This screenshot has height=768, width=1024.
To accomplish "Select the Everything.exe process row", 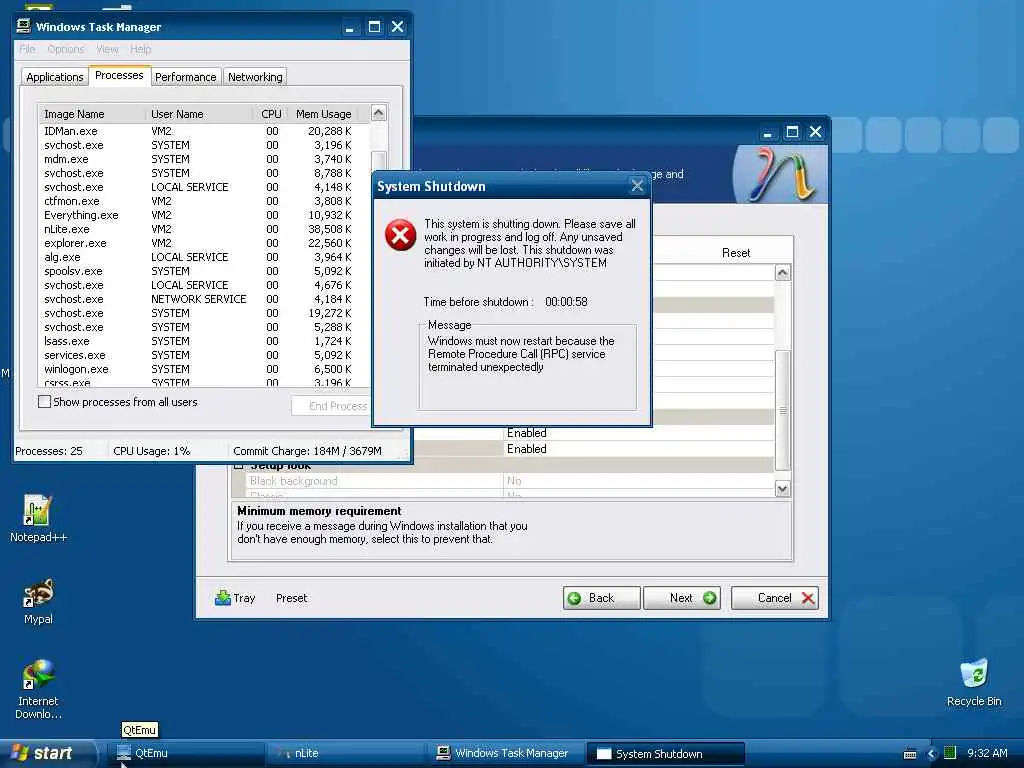I will tap(204, 215).
